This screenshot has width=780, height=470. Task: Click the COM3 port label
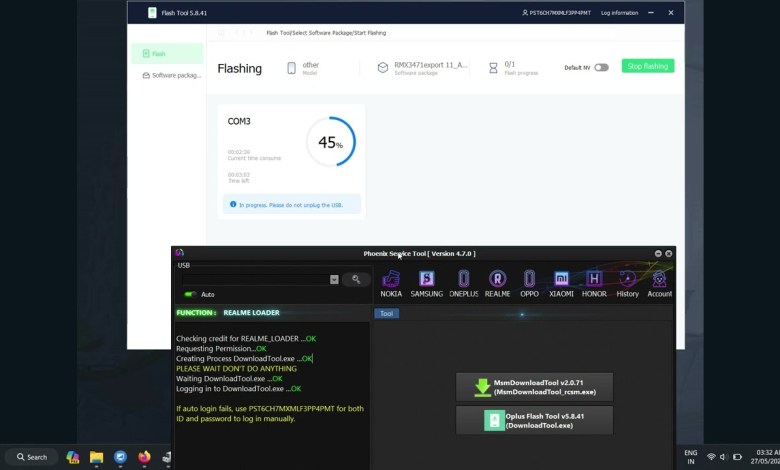(x=239, y=121)
